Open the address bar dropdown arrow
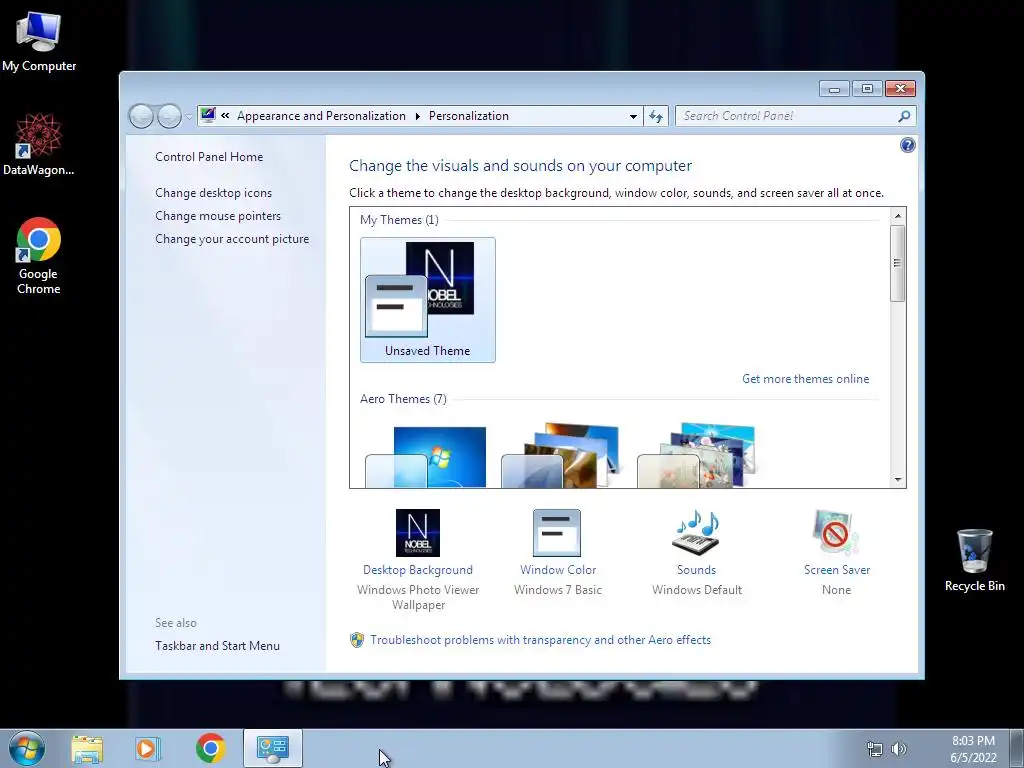 633,116
